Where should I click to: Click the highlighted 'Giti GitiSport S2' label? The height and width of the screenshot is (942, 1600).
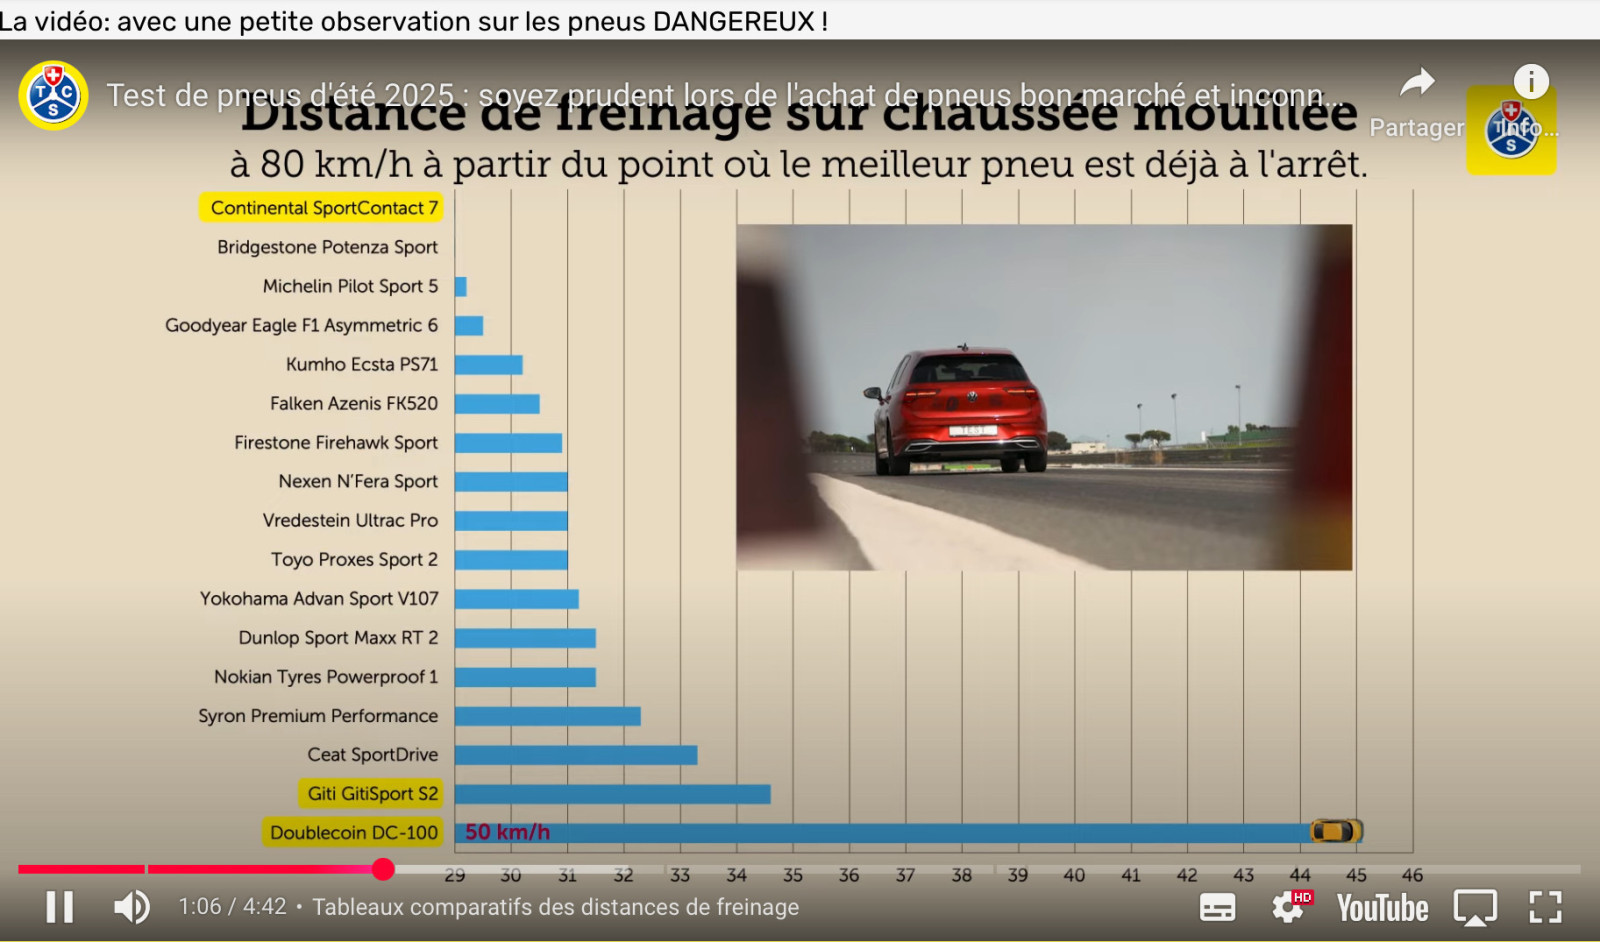tap(371, 793)
